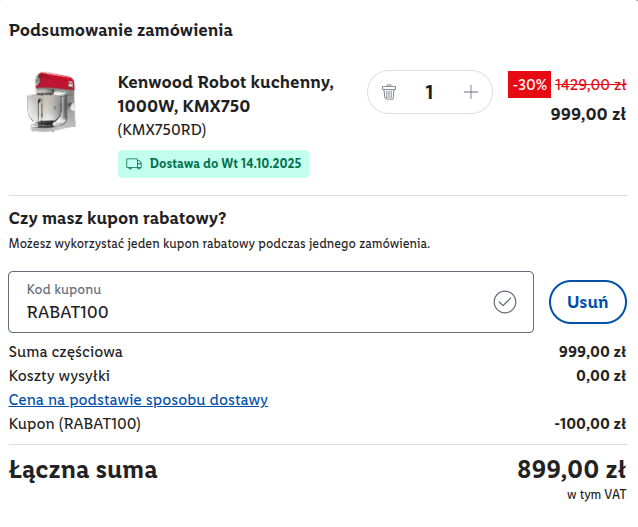Click the checkmark icon in the coupon field
Viewport: 638px width, 527px height.
505,302
